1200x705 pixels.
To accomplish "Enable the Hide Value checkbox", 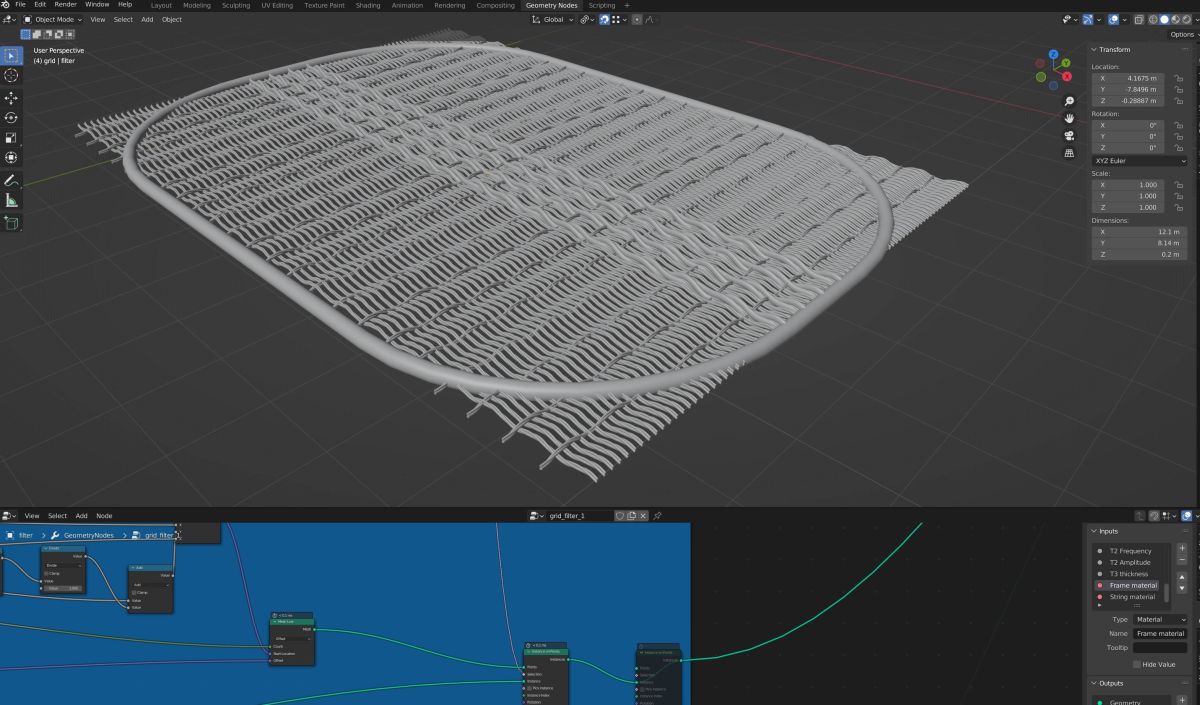I will click(x=1137, y=664).
